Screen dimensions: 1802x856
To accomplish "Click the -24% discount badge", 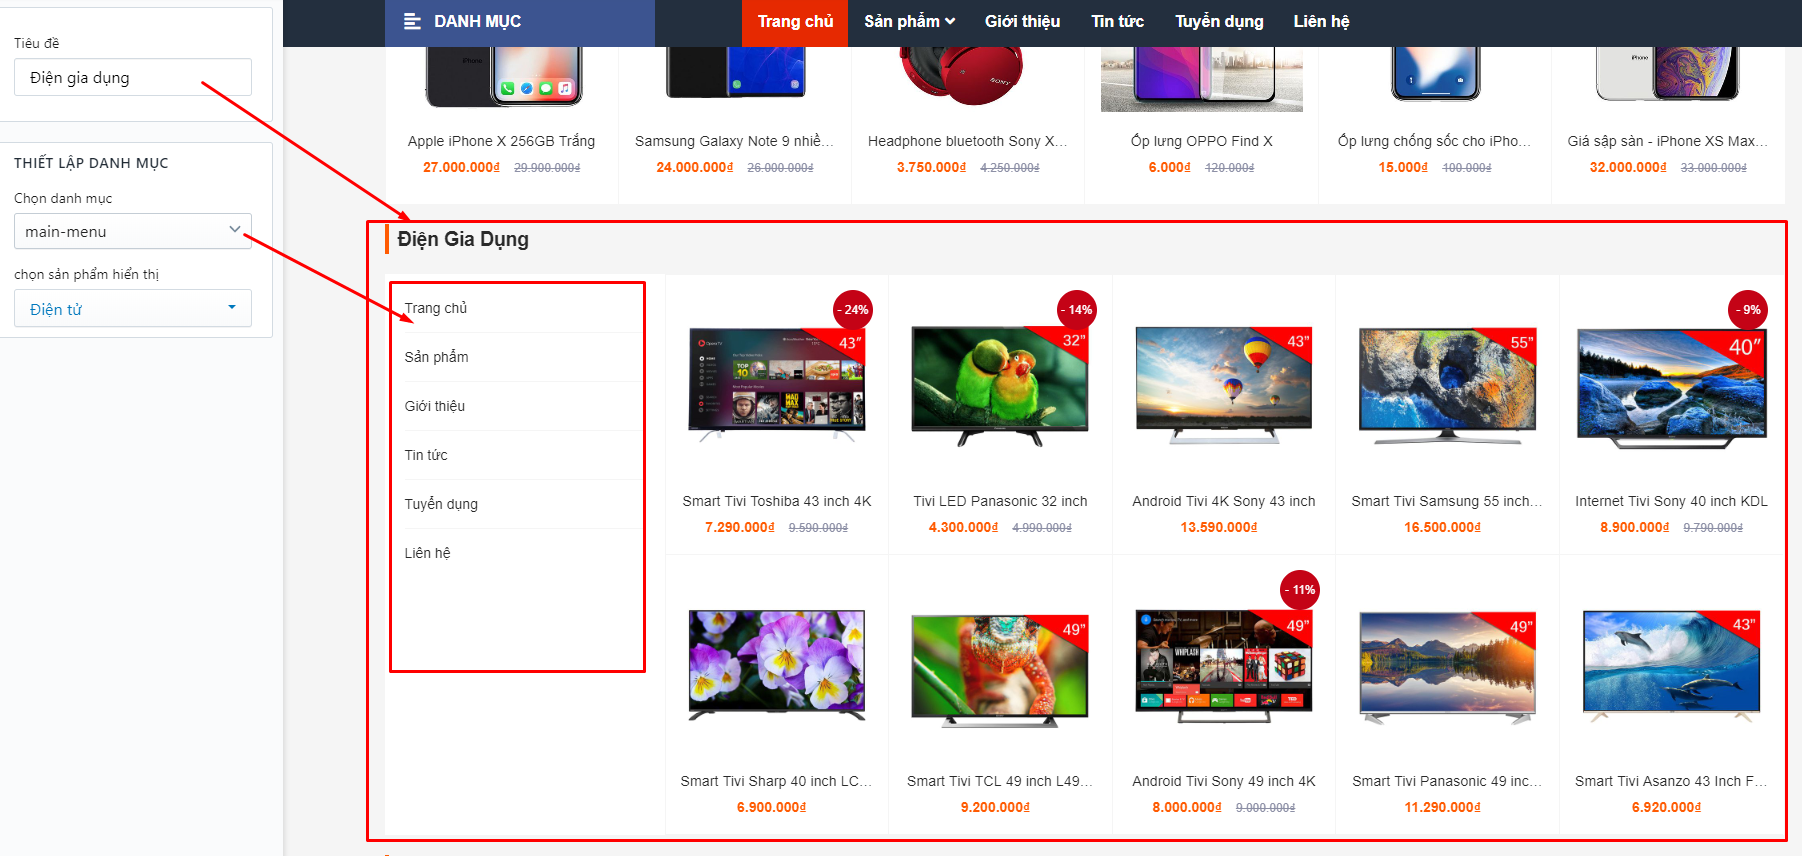I will pyautogui.click(x=853, y=310).
